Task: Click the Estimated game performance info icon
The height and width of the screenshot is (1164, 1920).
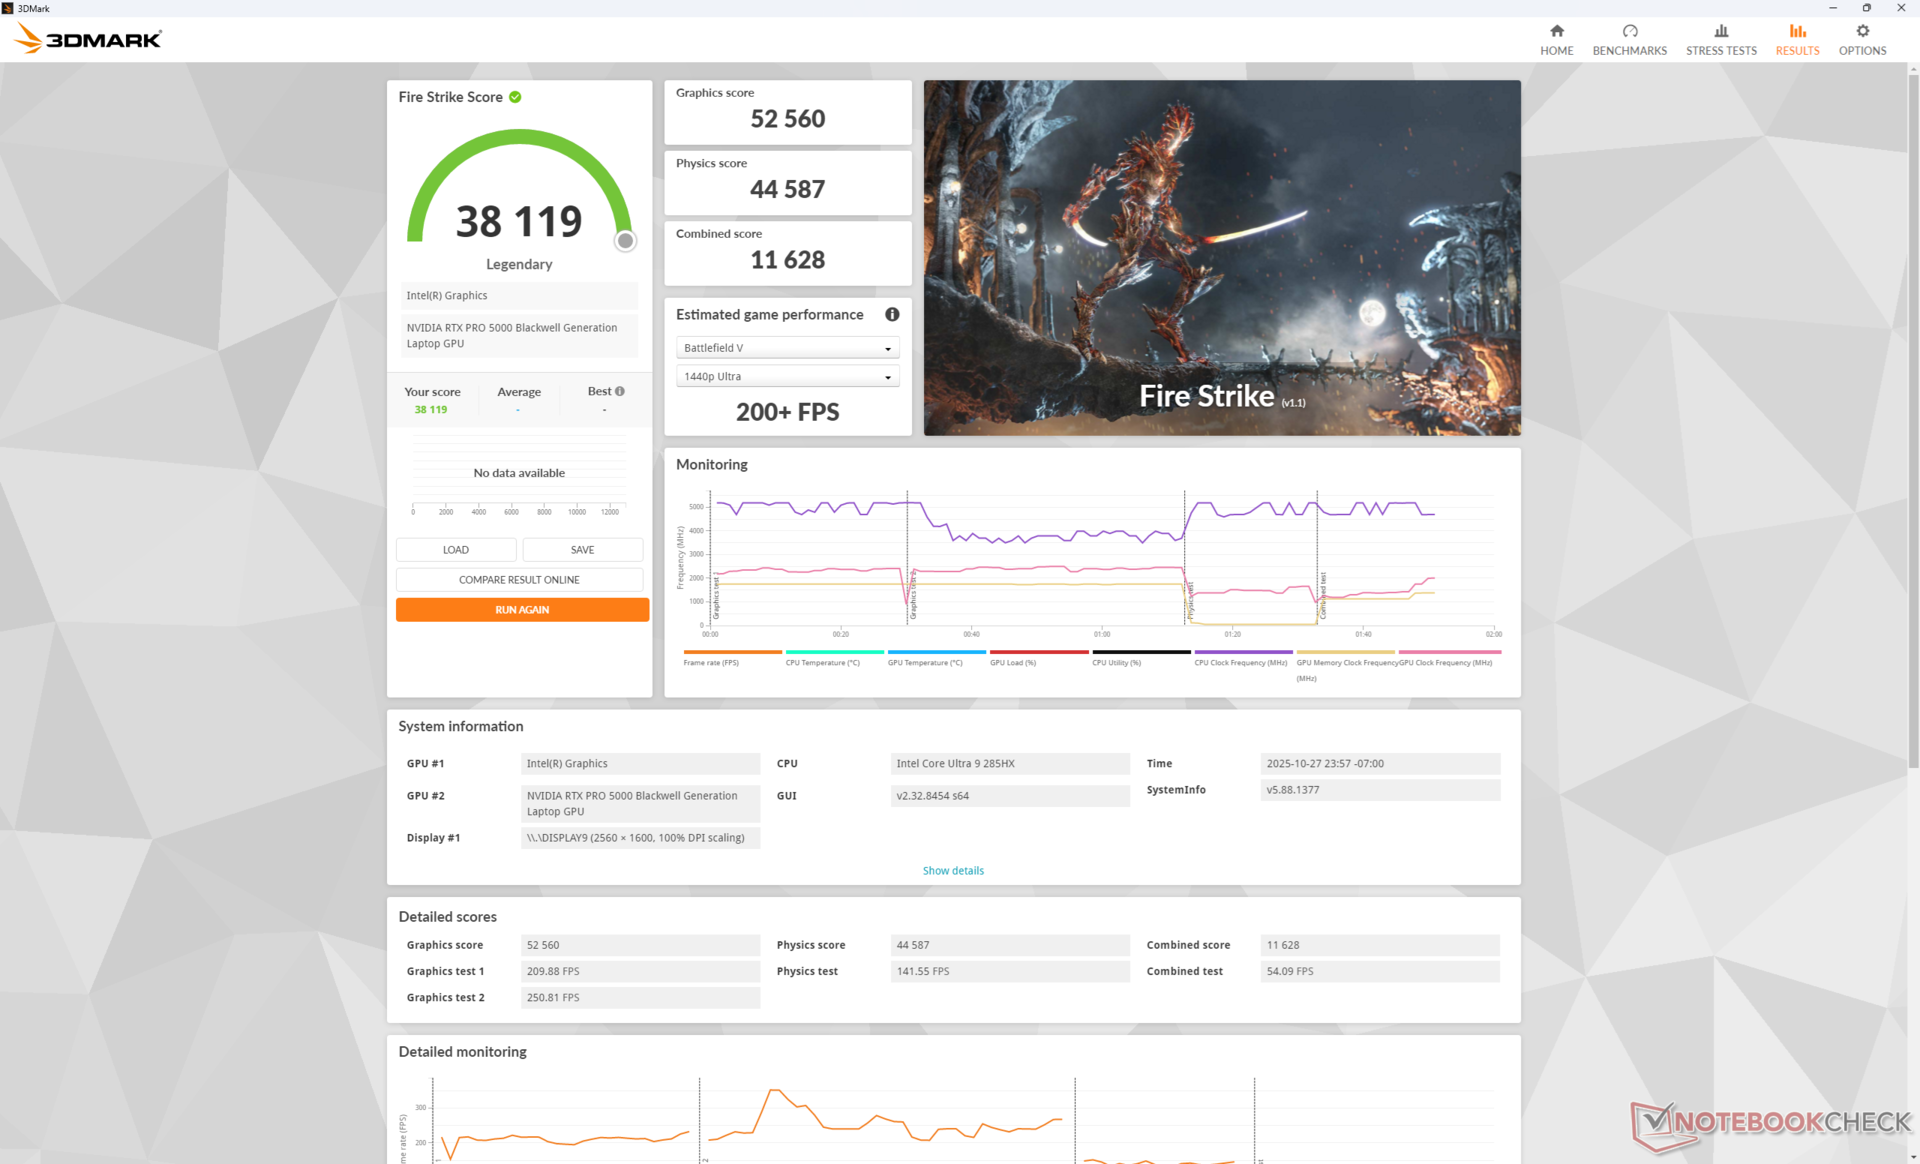Action: click(x=892, y=314)
